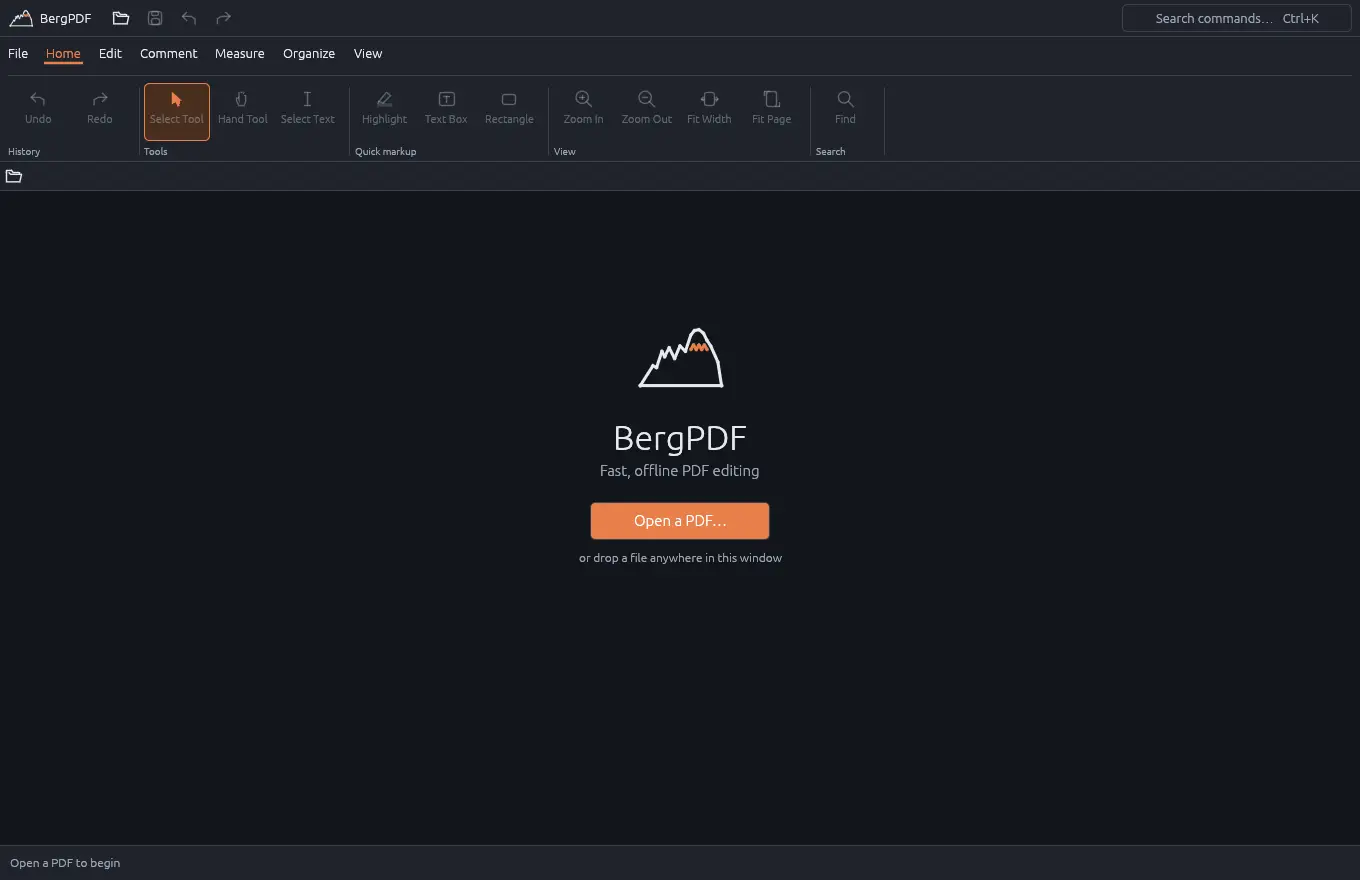Open the View ribbon tab
Image resolution: width=1360 pixels, height=880 pixels.
point(368,54)
